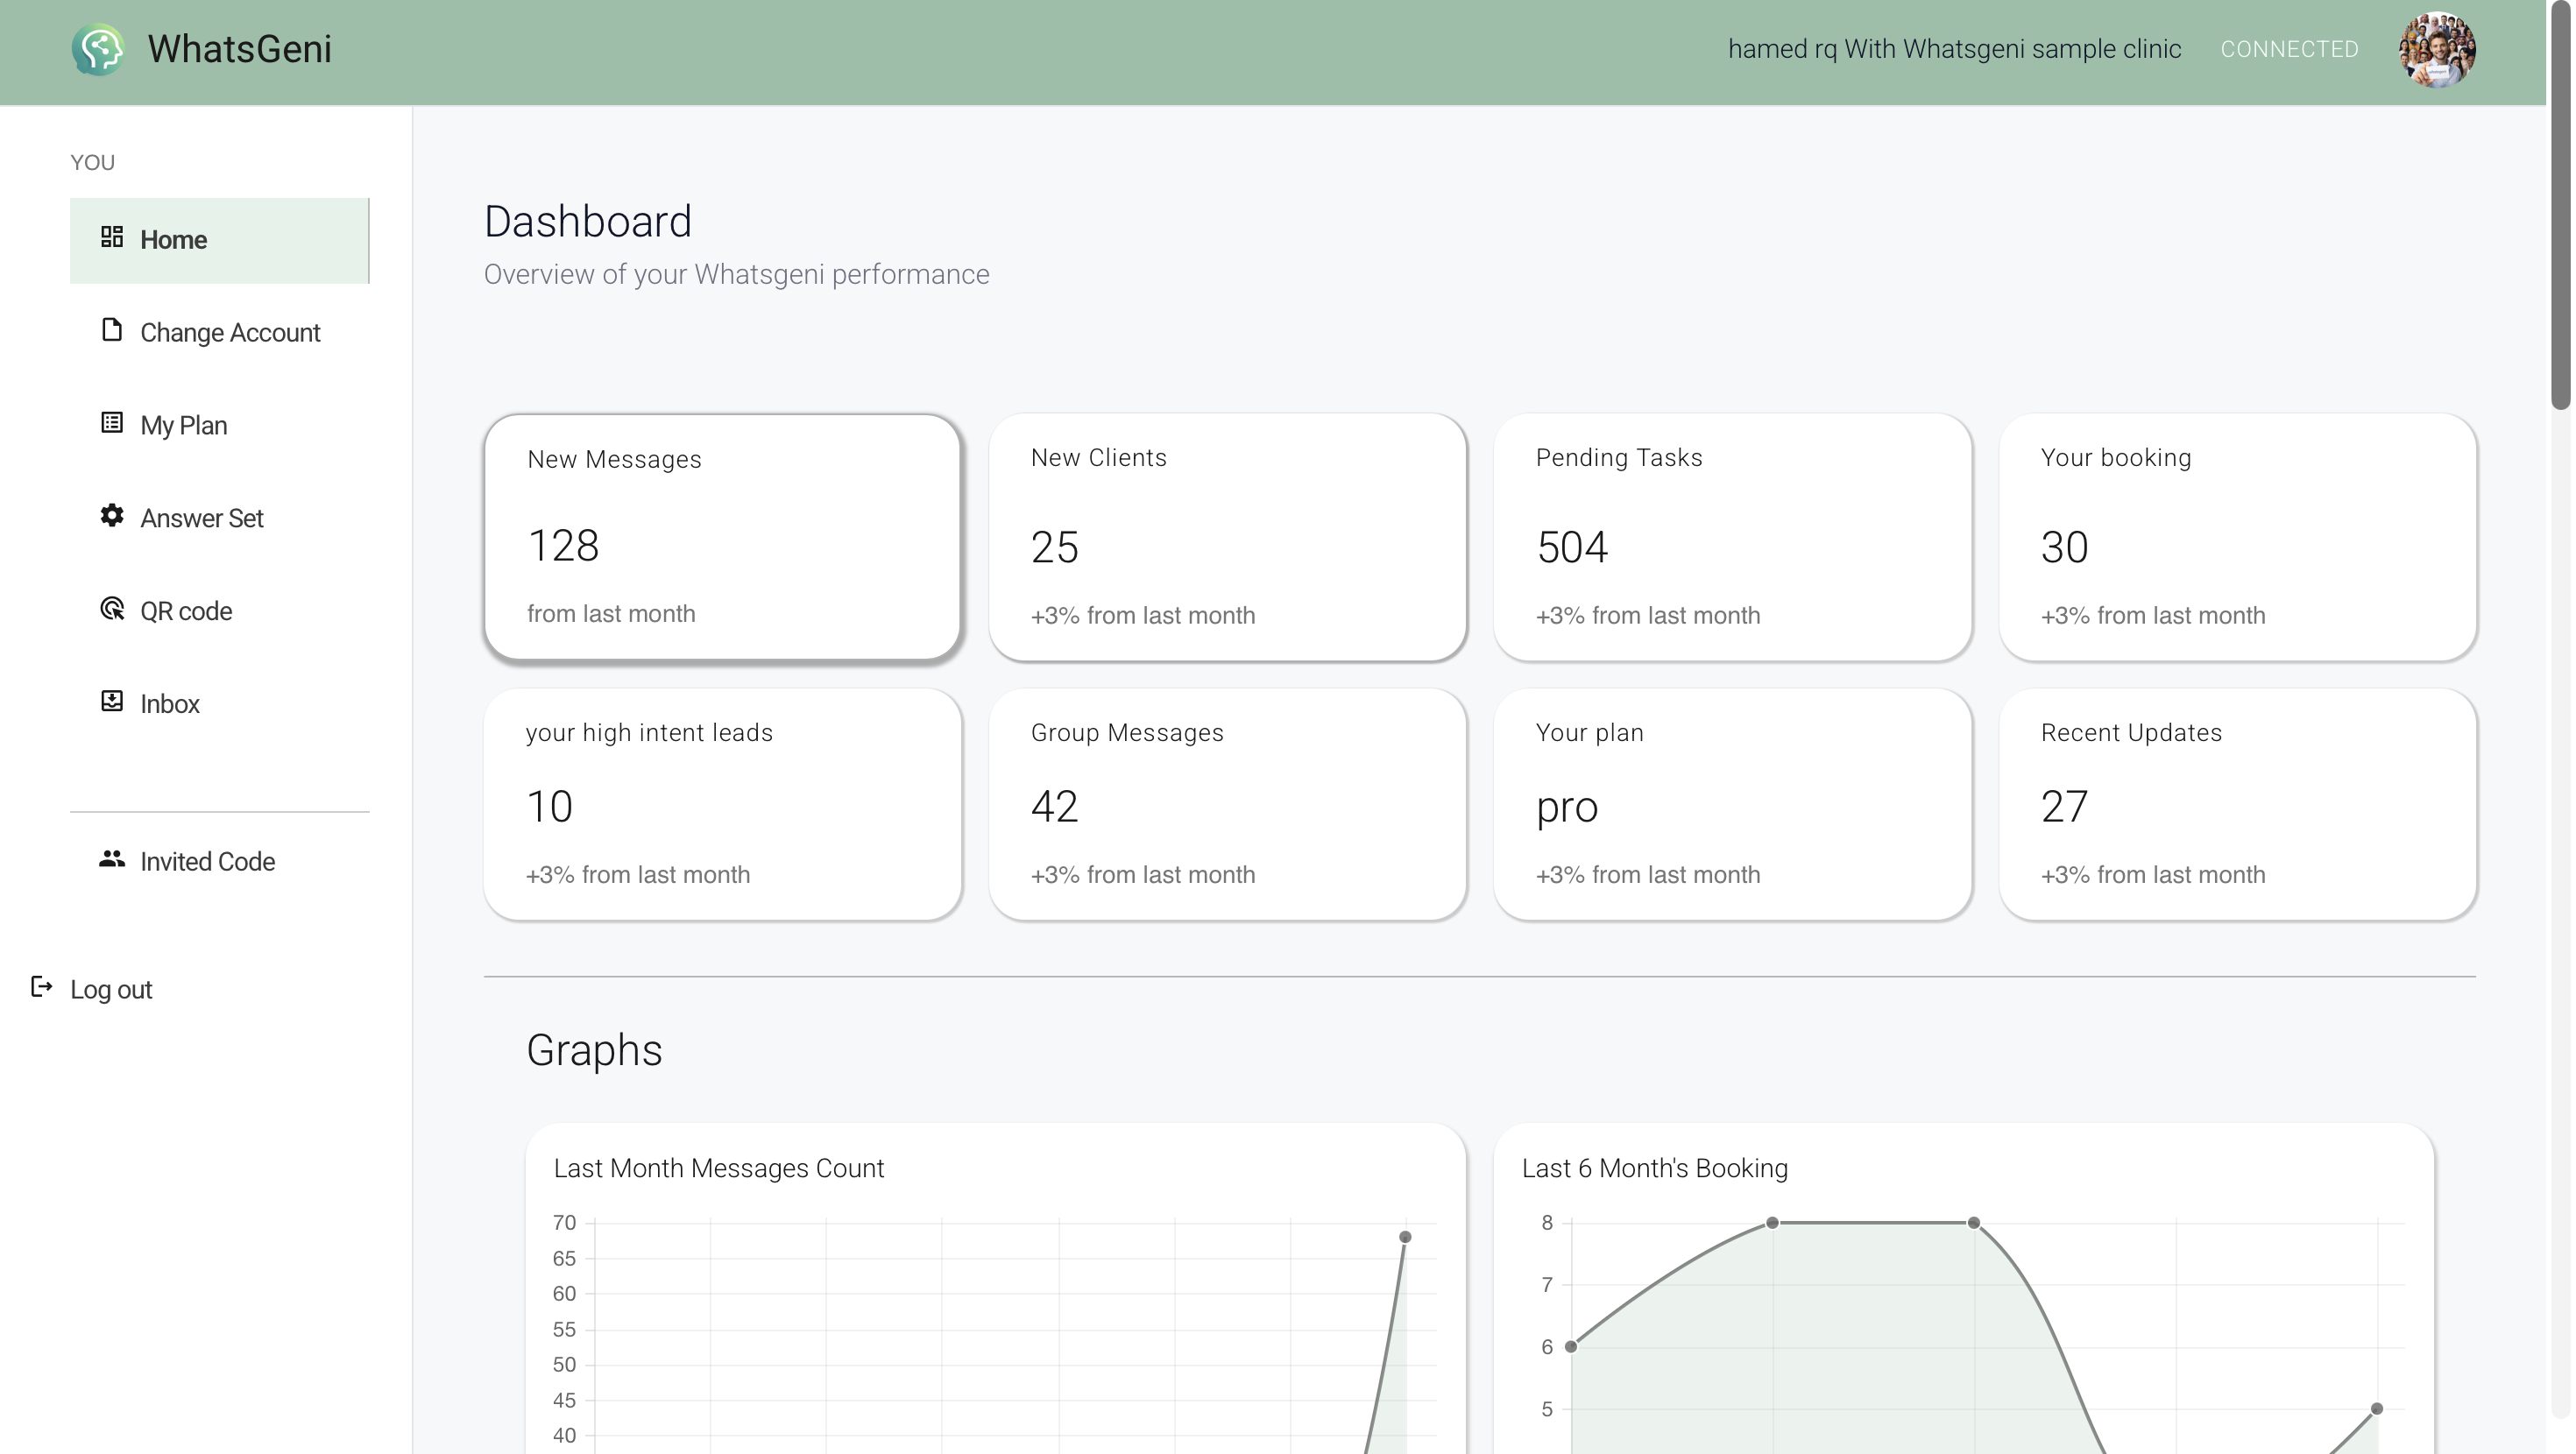Open the New Clients card
Image resolution: width=2576 pixels, height=1454 pixels.
[x=1227, y=537]
